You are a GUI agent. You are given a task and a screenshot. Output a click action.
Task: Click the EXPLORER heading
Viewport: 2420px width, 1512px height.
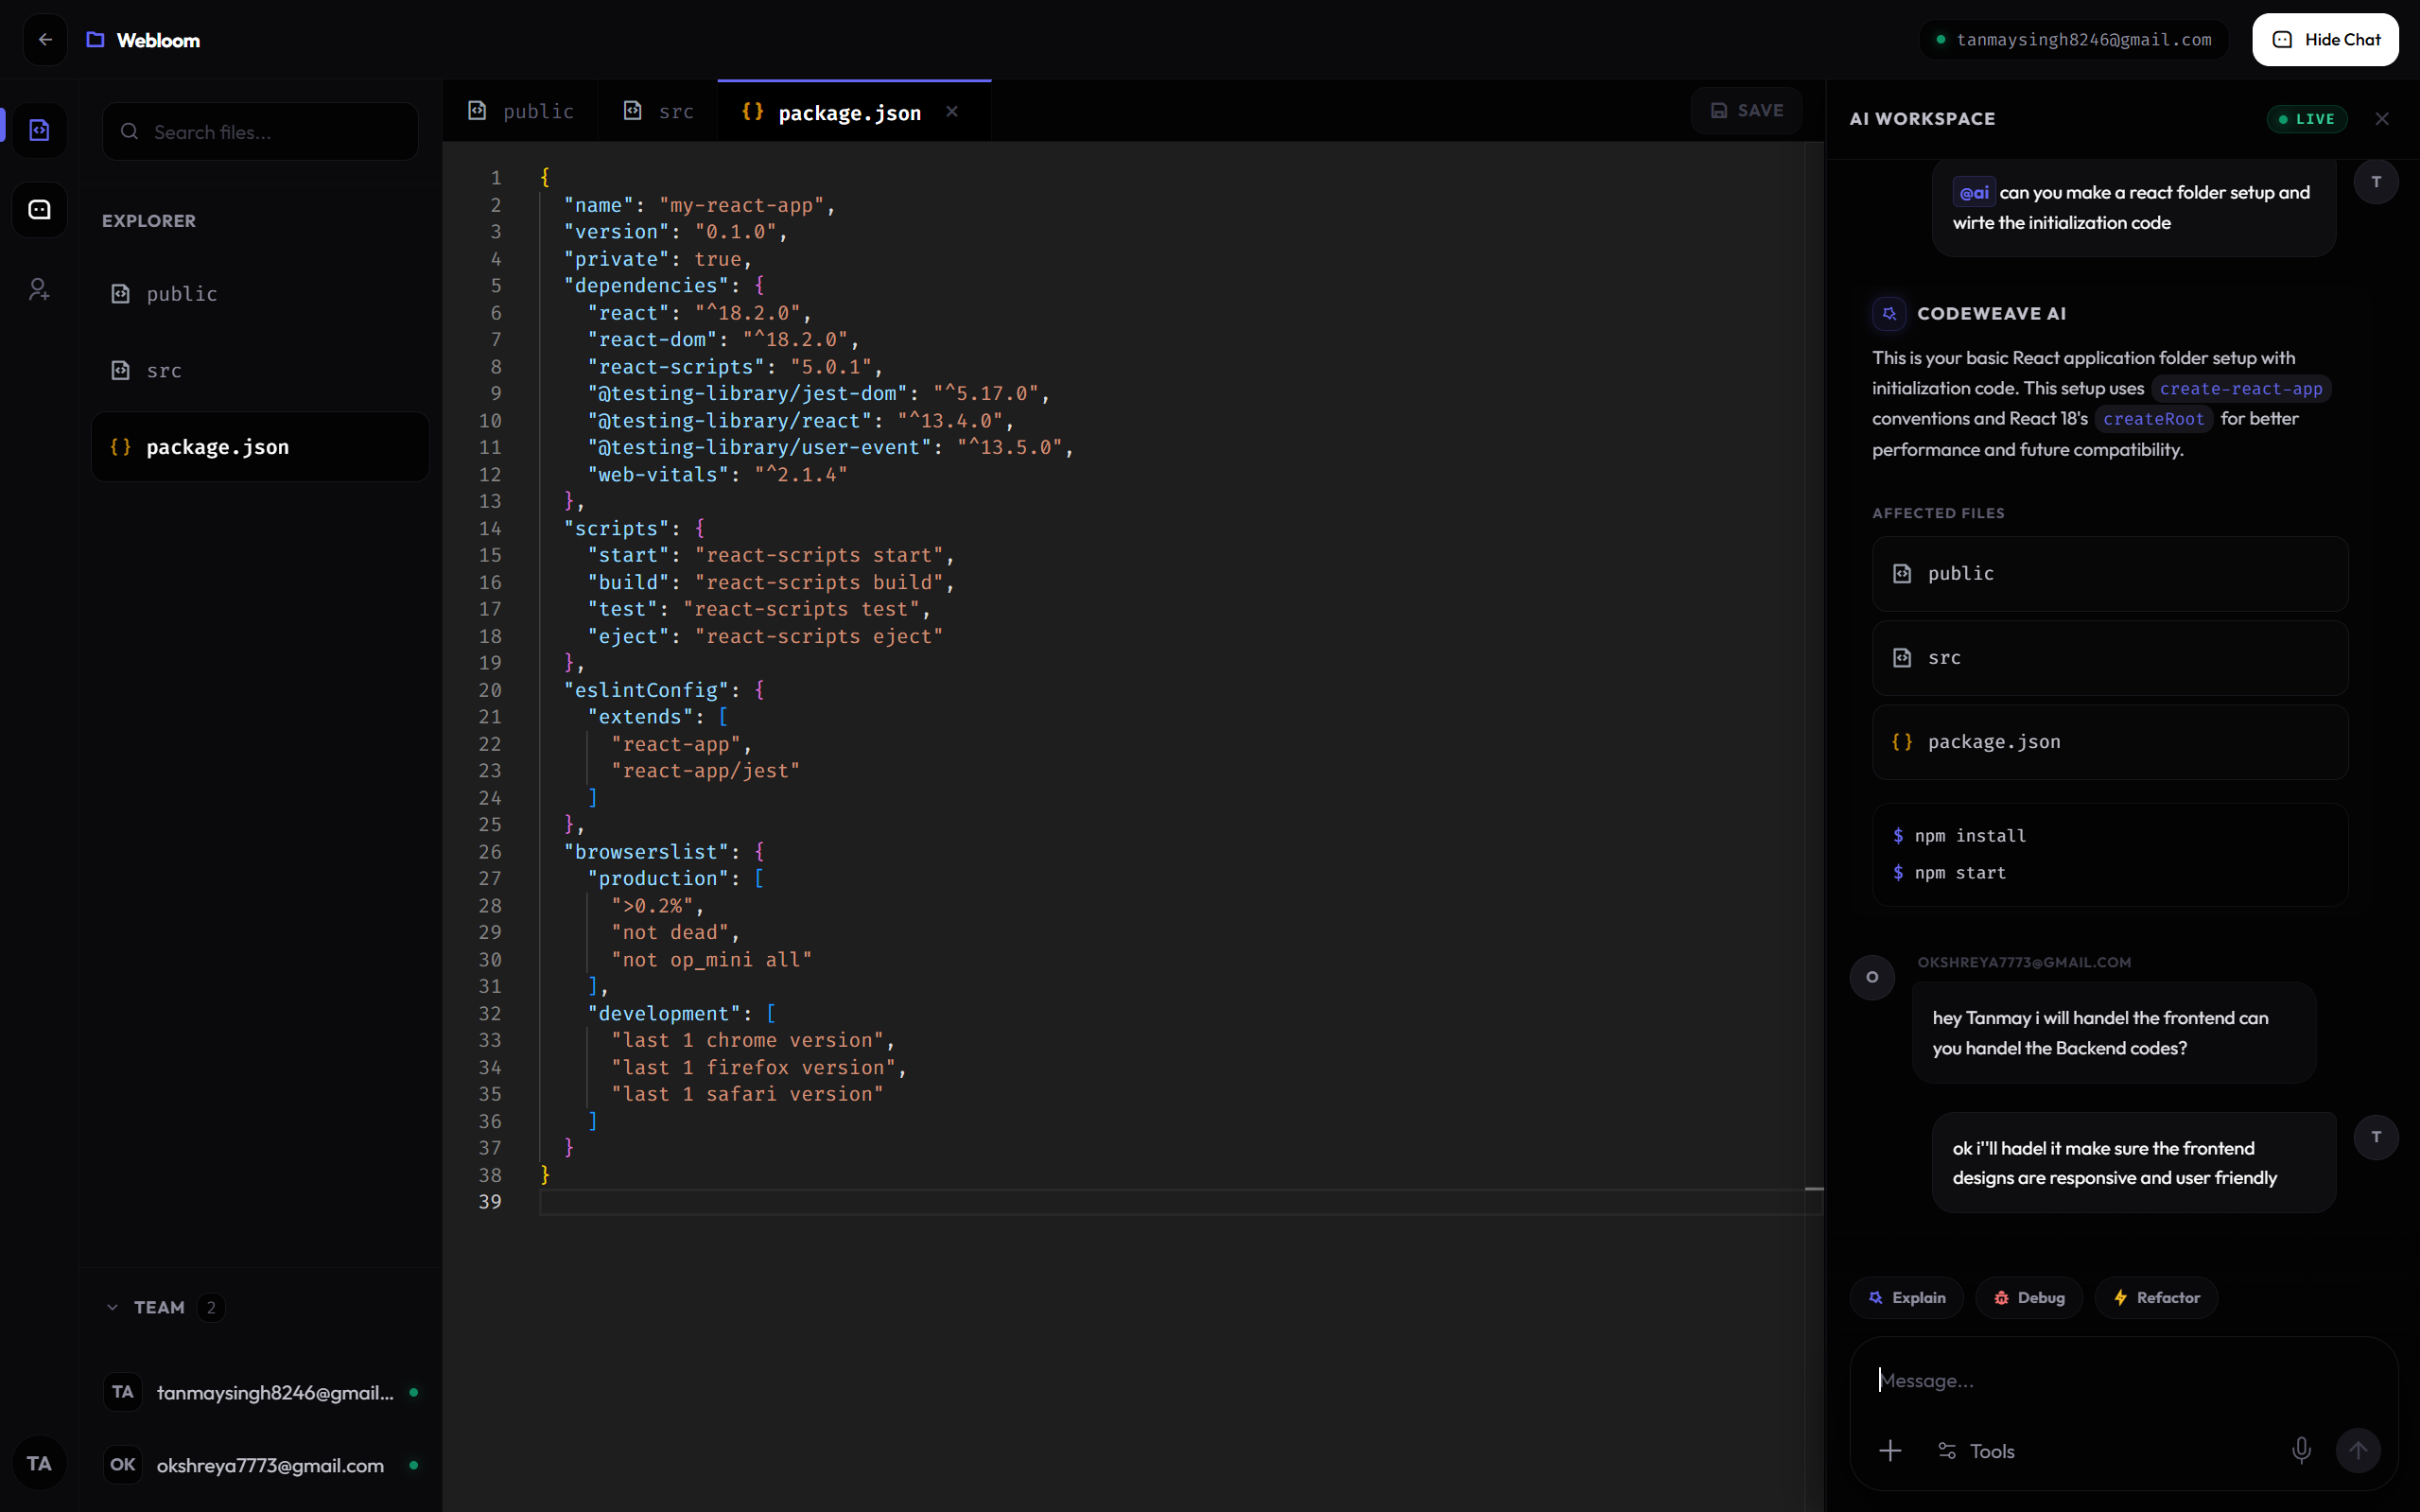pyautogui.click(x=149, y=221)
